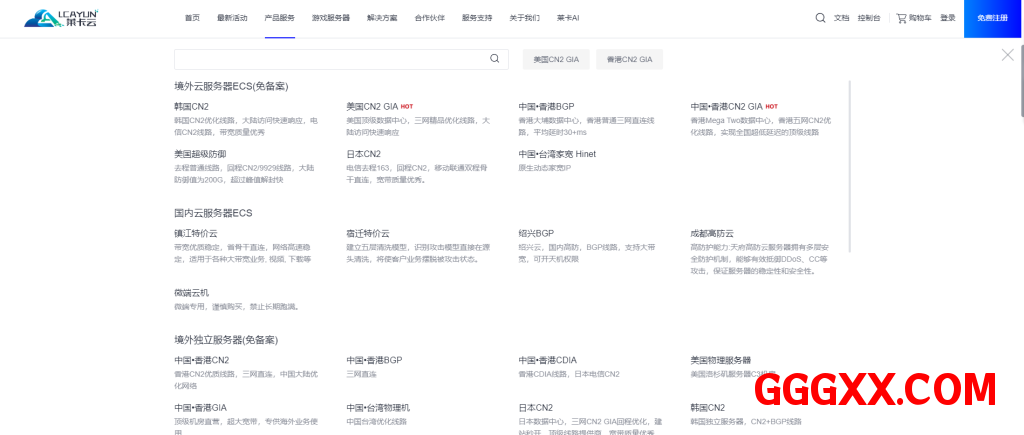This screenshot has height=435, width=1024.
Task: Open the 控制台 link
Action: click(869, 18)
